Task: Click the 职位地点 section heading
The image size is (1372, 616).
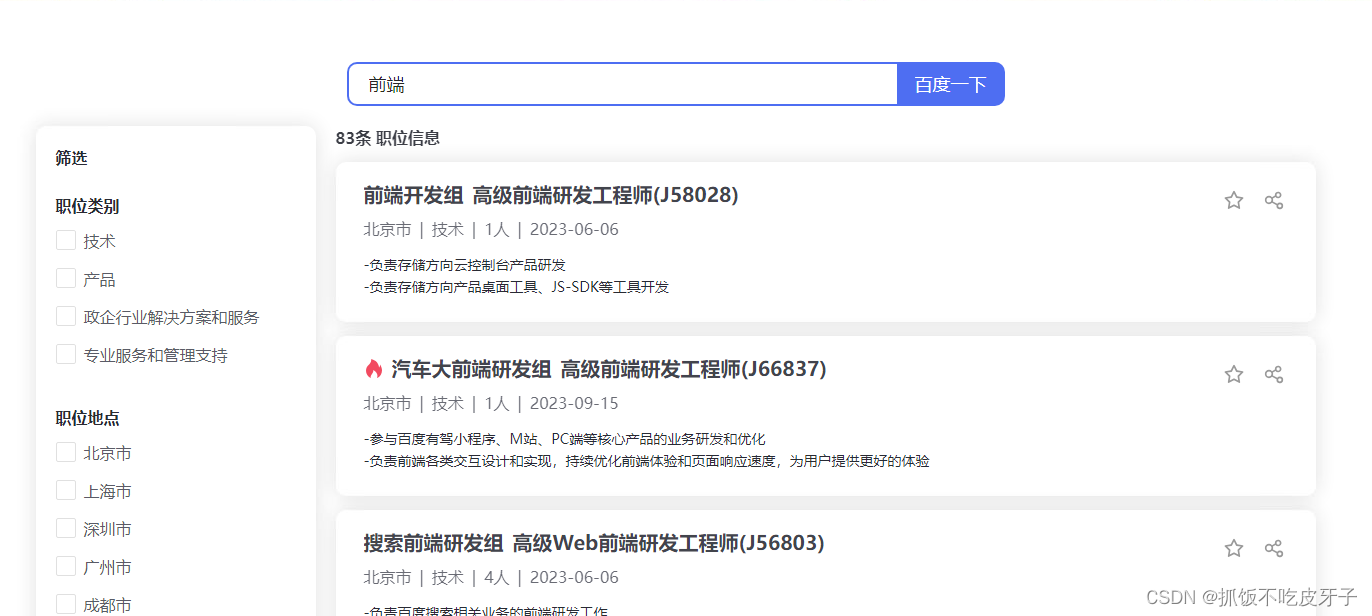Action: [88, 419]
